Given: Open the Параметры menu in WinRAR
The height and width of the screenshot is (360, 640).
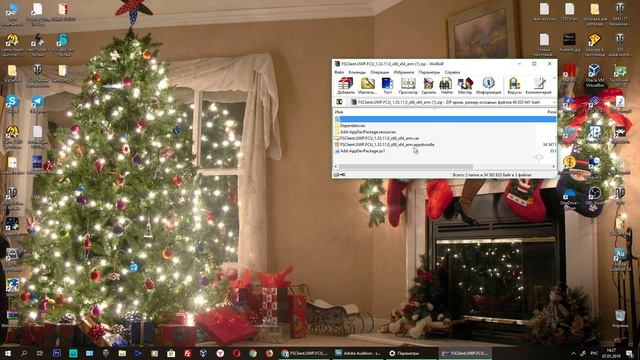Looking at the screenshot, I should tap(429, 72).
